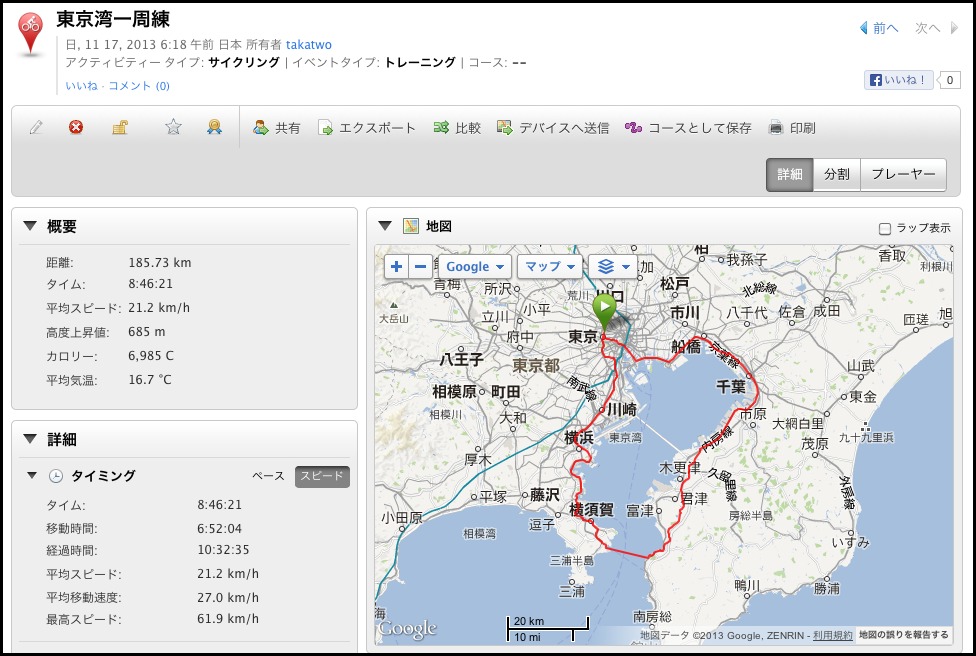Click the 前へ link
The width and height of the screenshot is (976, 656).
(x=885, y=28)
